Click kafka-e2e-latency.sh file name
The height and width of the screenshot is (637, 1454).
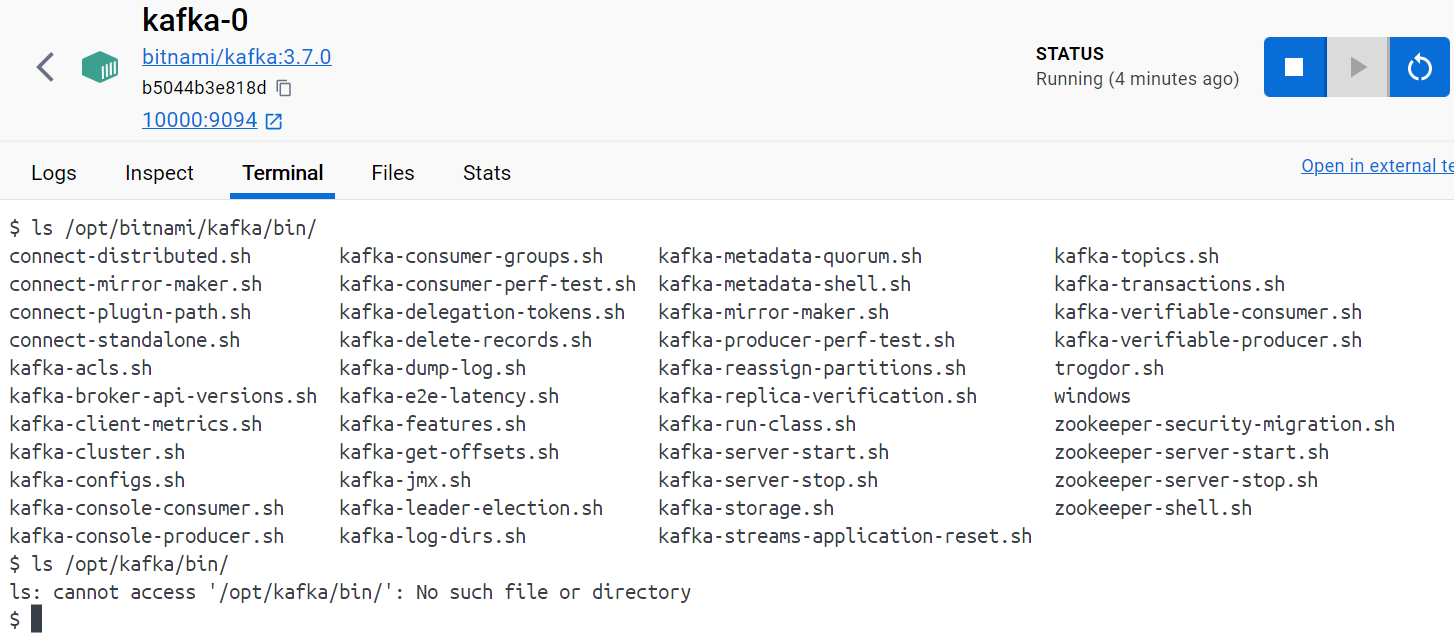pos(449,396)
